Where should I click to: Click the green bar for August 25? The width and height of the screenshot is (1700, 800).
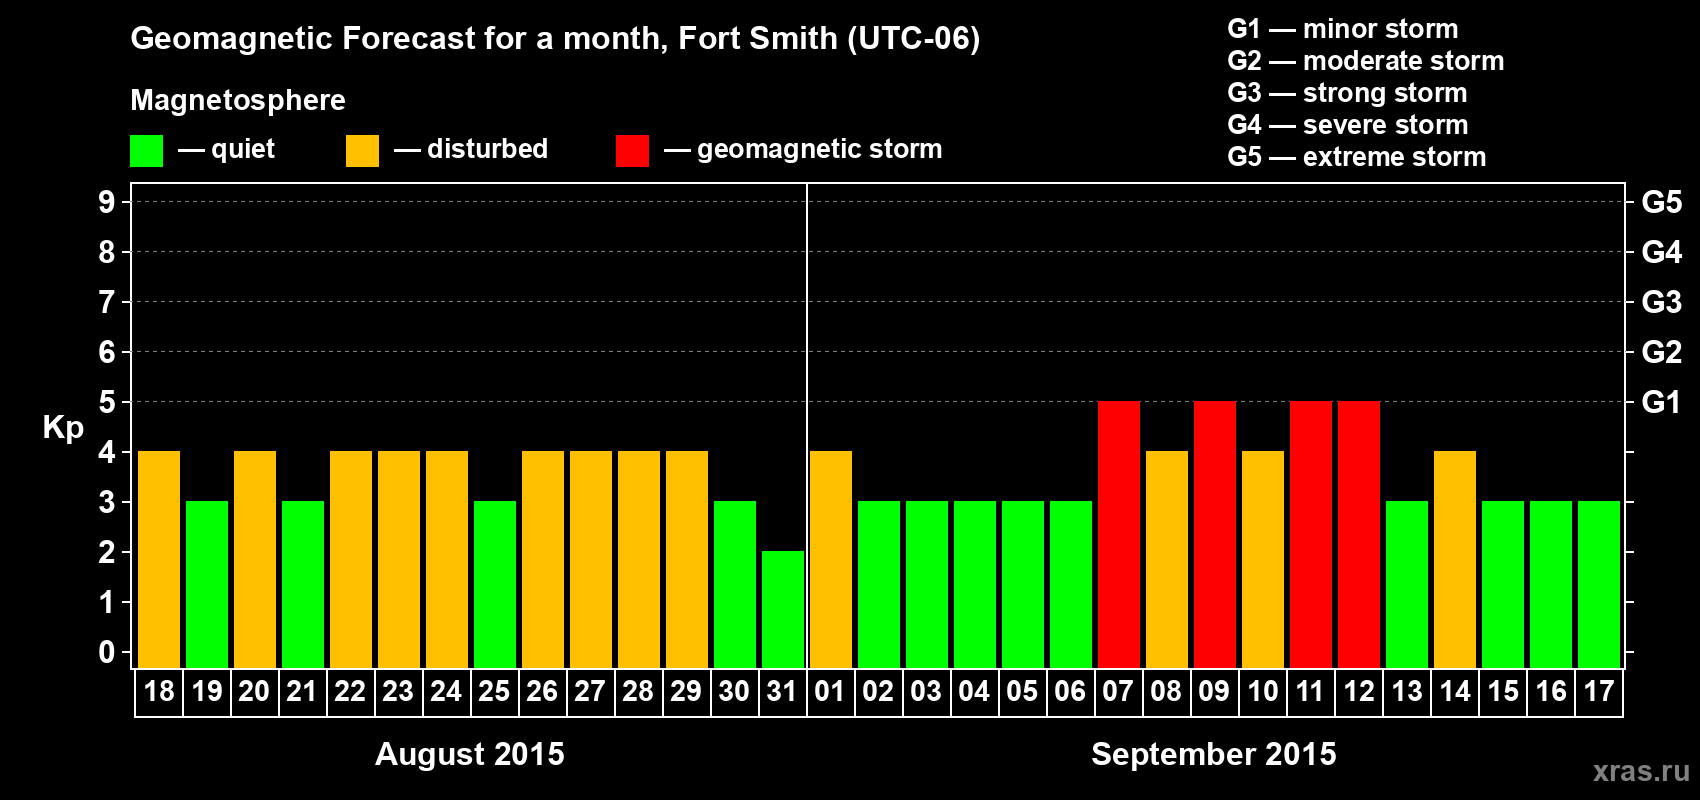tap(495, 585)
